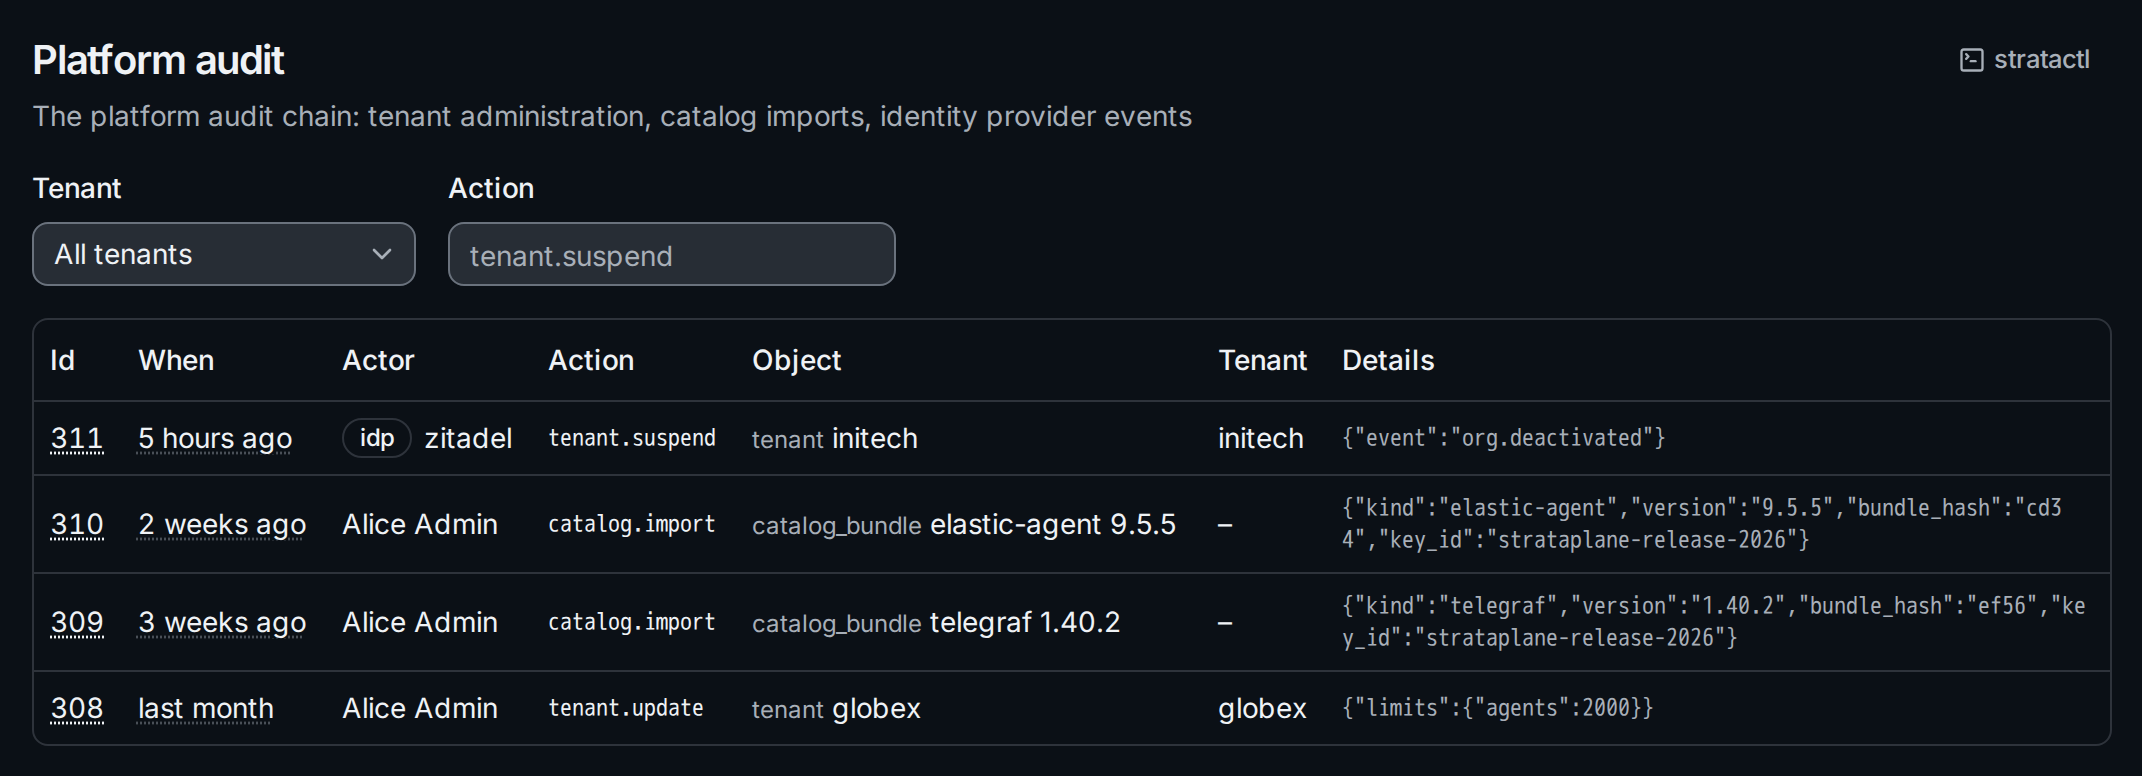Open audit entry 310
This screenshot has height=776, width=2142.
point(77,524)
